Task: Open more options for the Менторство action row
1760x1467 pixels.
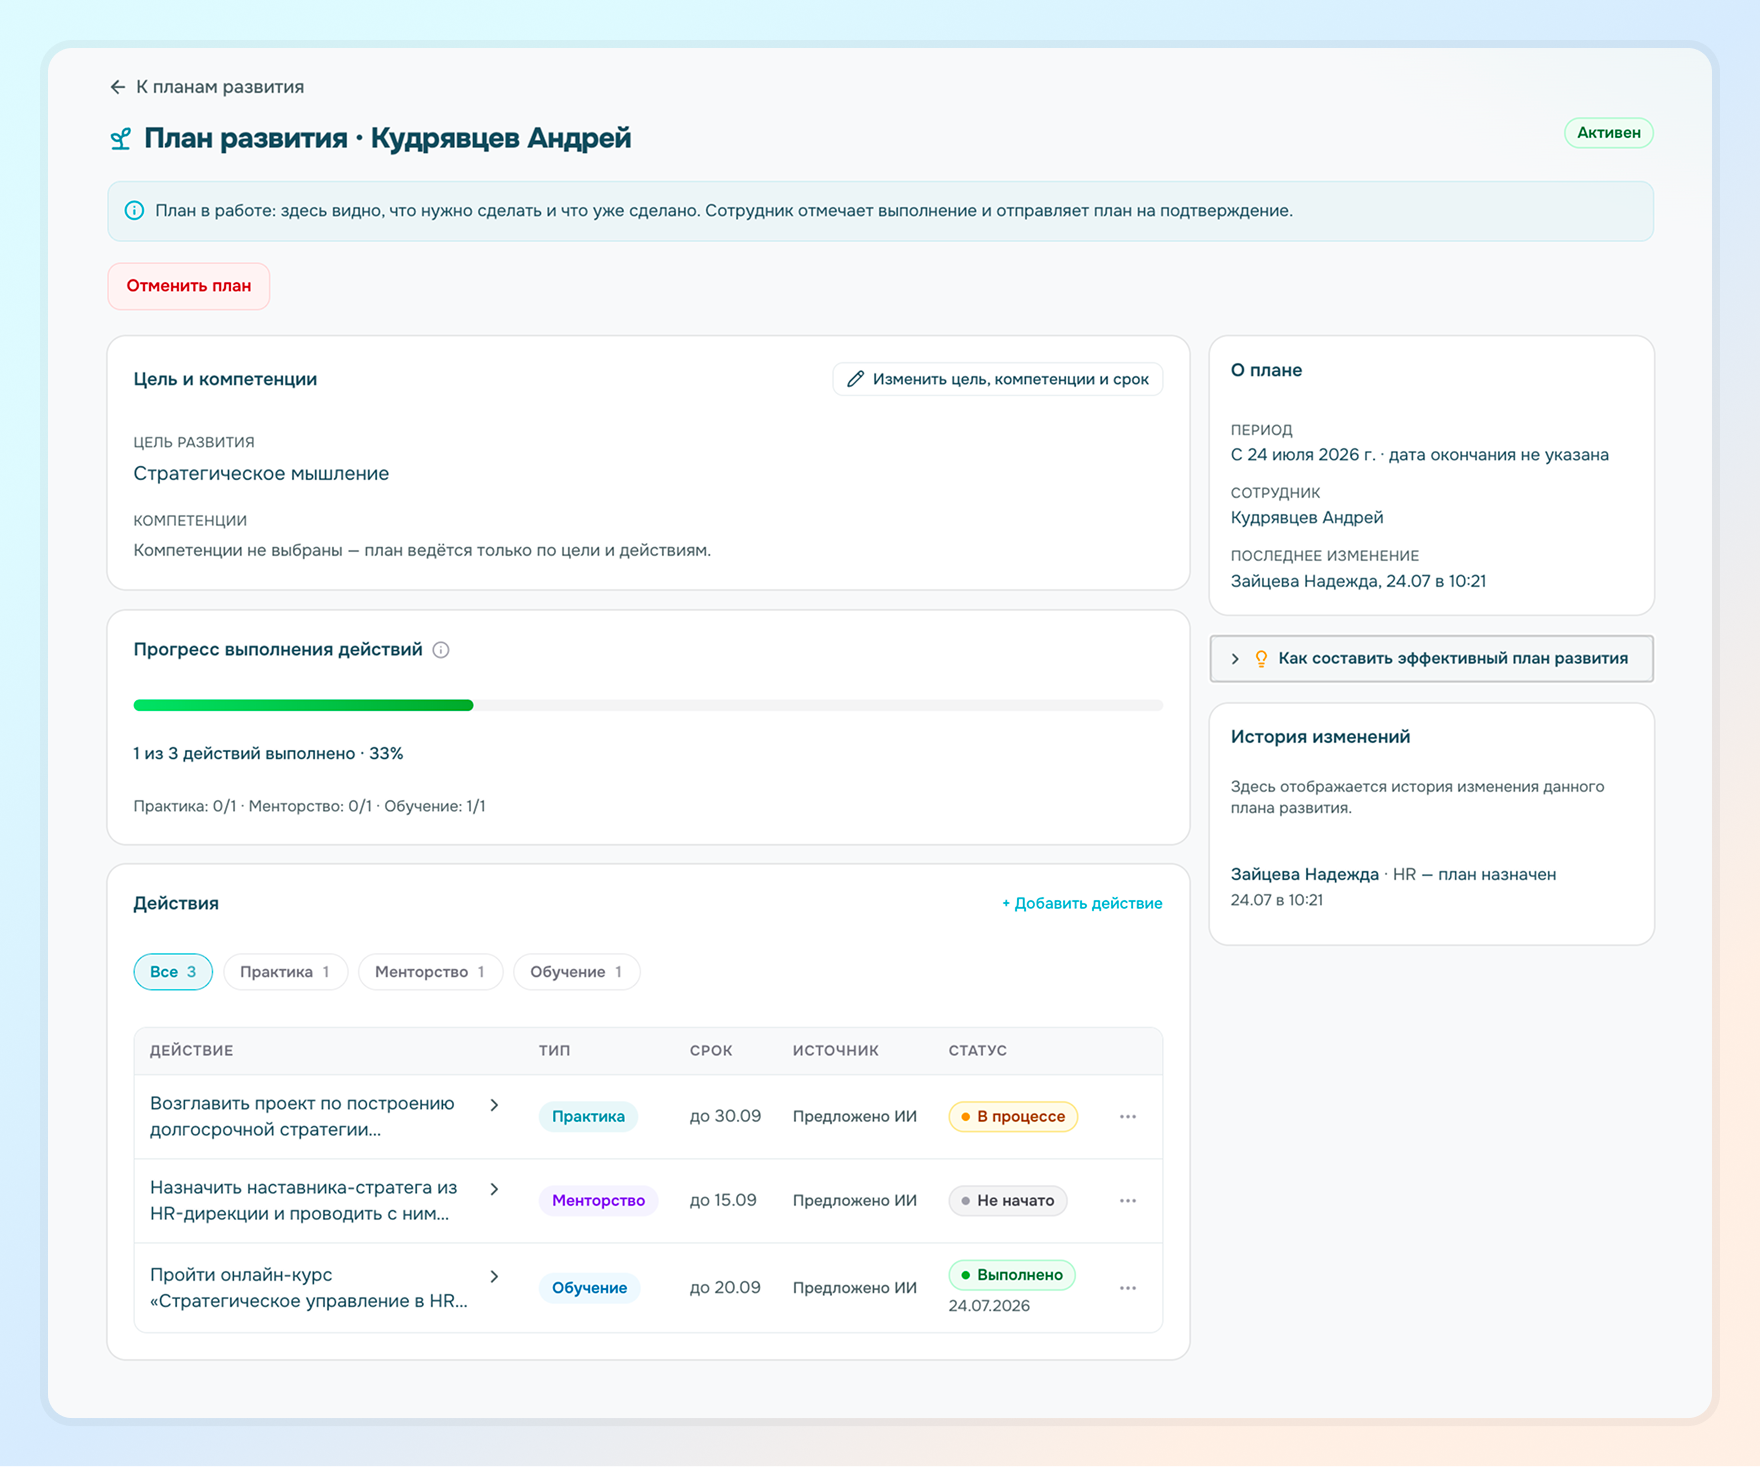Action: pyautogui.click(x=1128, y=1201)
